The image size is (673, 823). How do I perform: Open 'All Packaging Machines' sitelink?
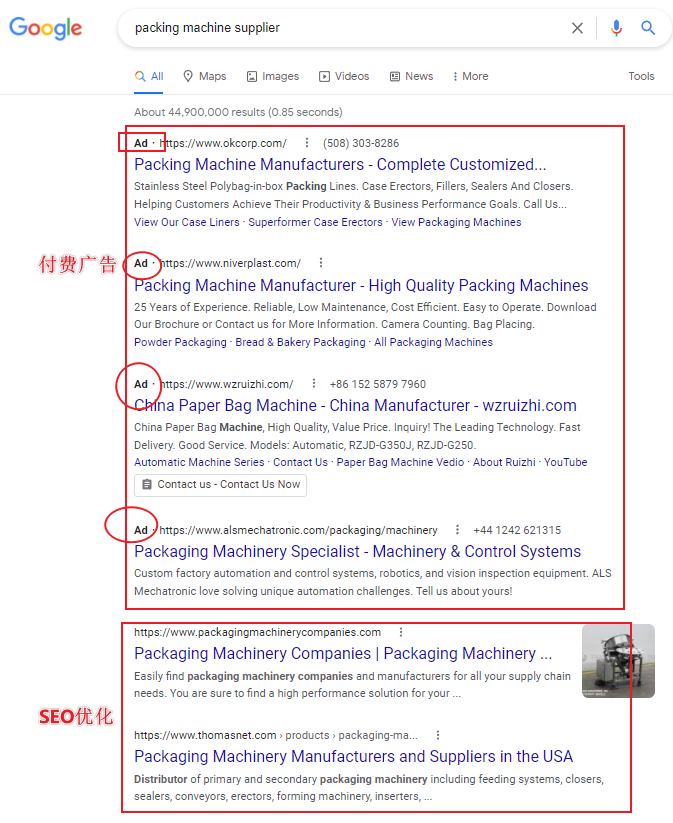pyautogui.click(x=433, y=342)
